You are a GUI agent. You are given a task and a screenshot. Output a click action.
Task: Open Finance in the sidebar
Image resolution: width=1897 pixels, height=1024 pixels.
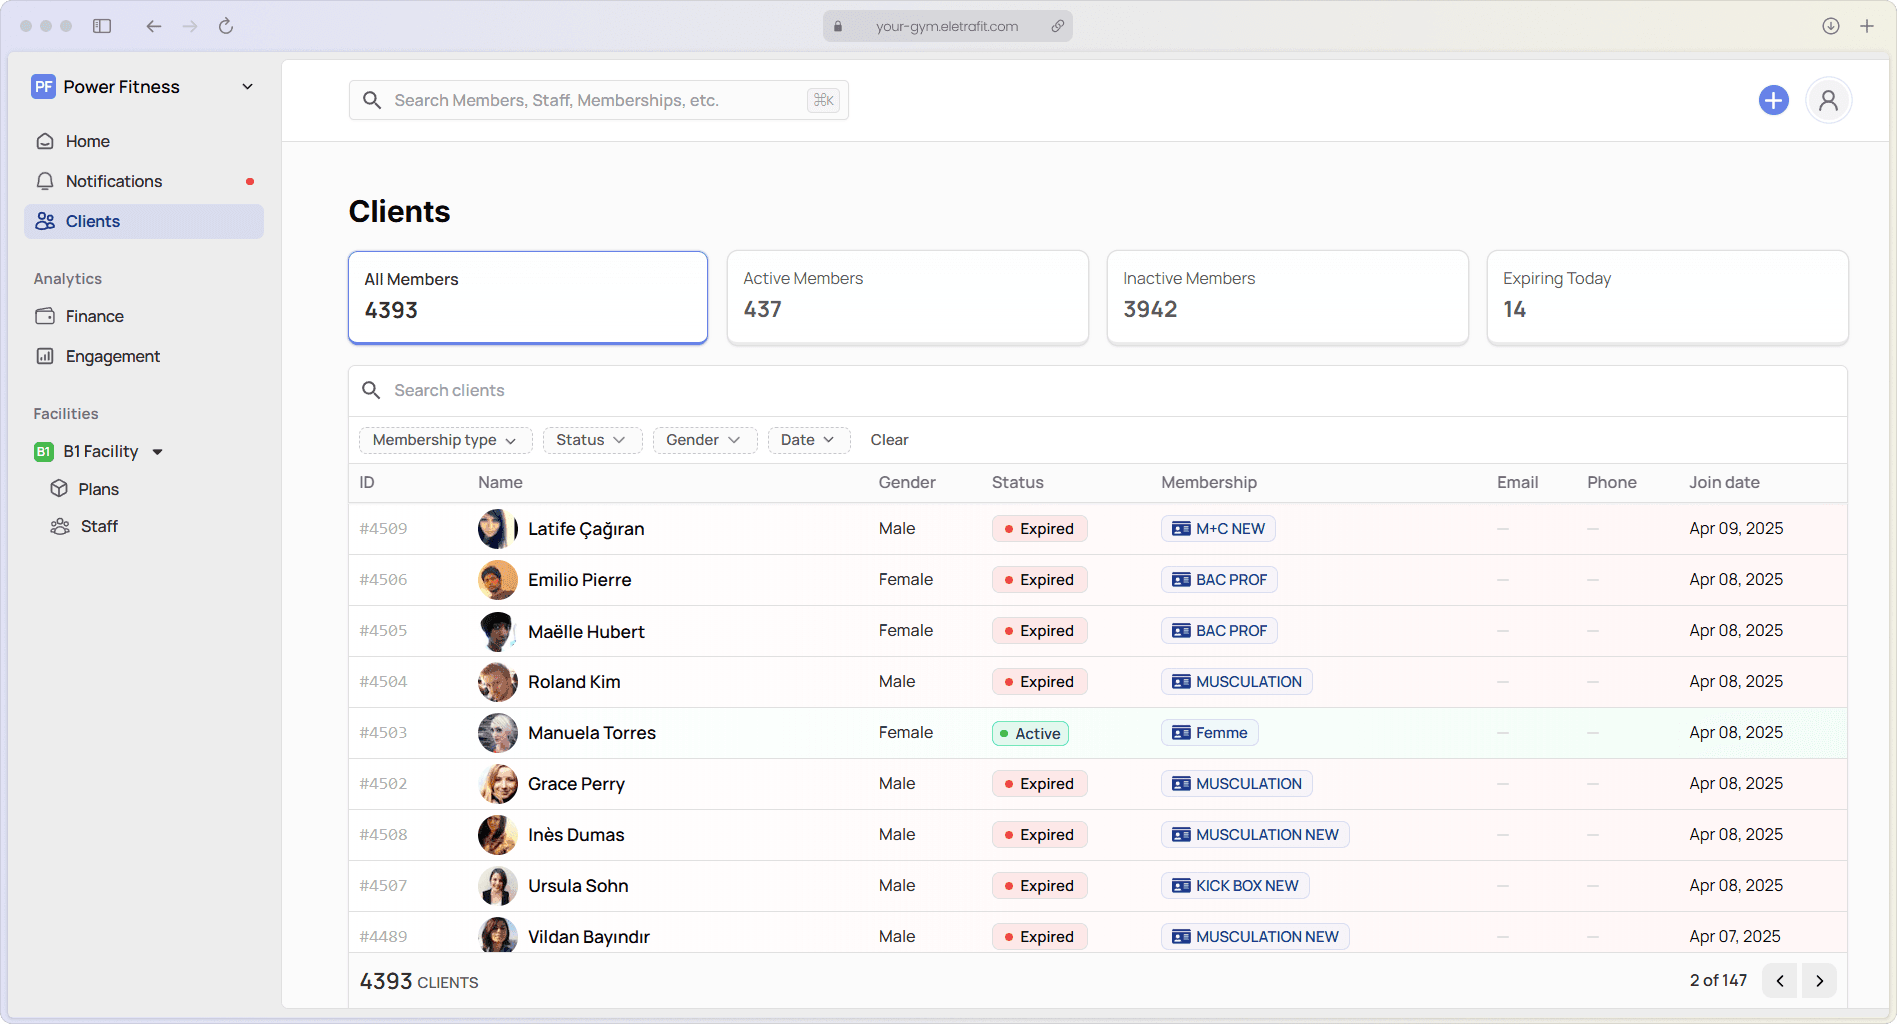(95, 316)
